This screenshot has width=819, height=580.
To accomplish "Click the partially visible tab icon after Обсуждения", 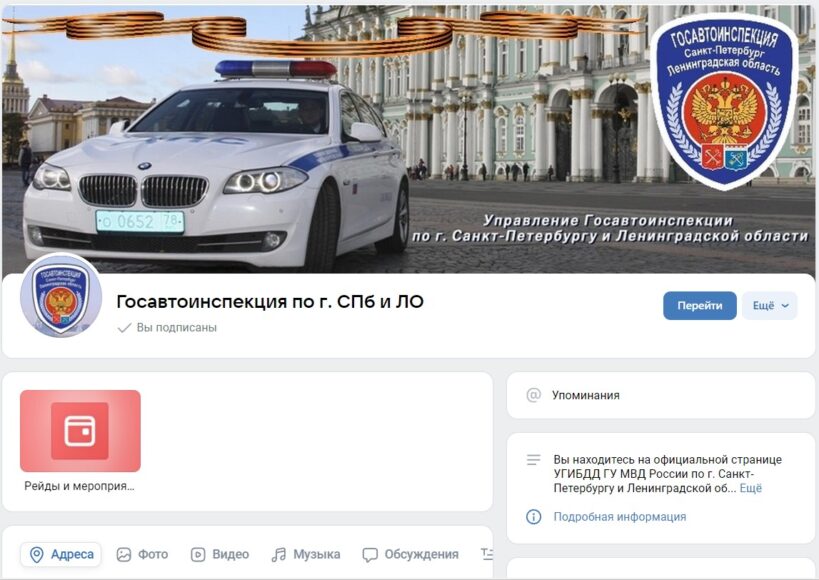I will click(x=487, y=554).
